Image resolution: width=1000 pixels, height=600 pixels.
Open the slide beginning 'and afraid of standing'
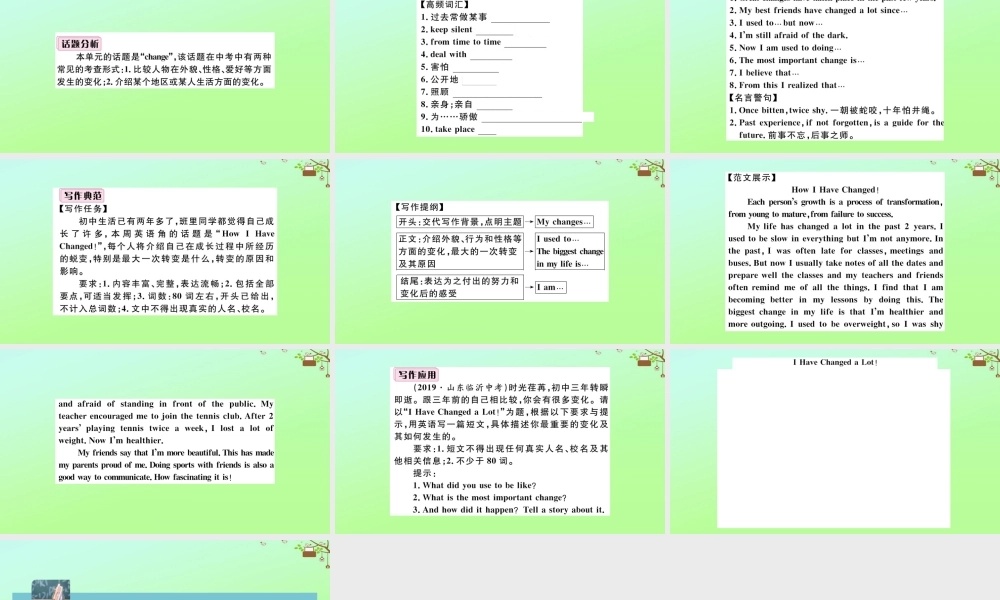coord(165,441)
